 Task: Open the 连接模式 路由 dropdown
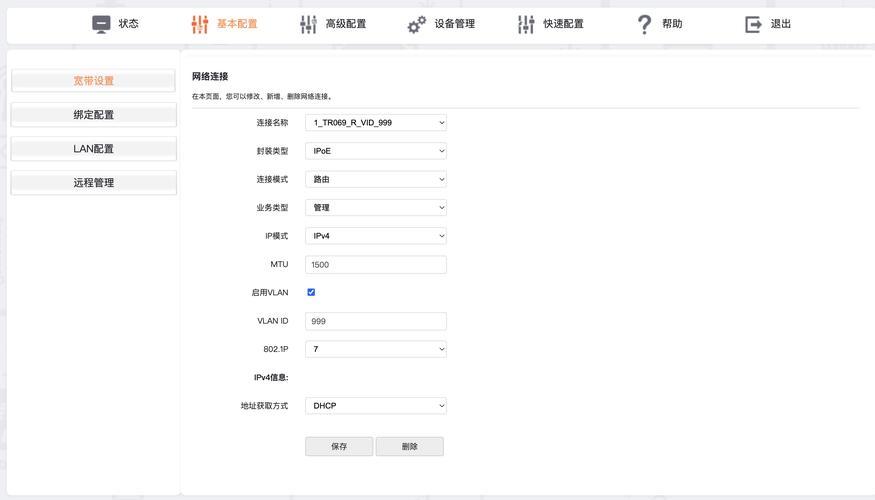[x=376, y=179]
